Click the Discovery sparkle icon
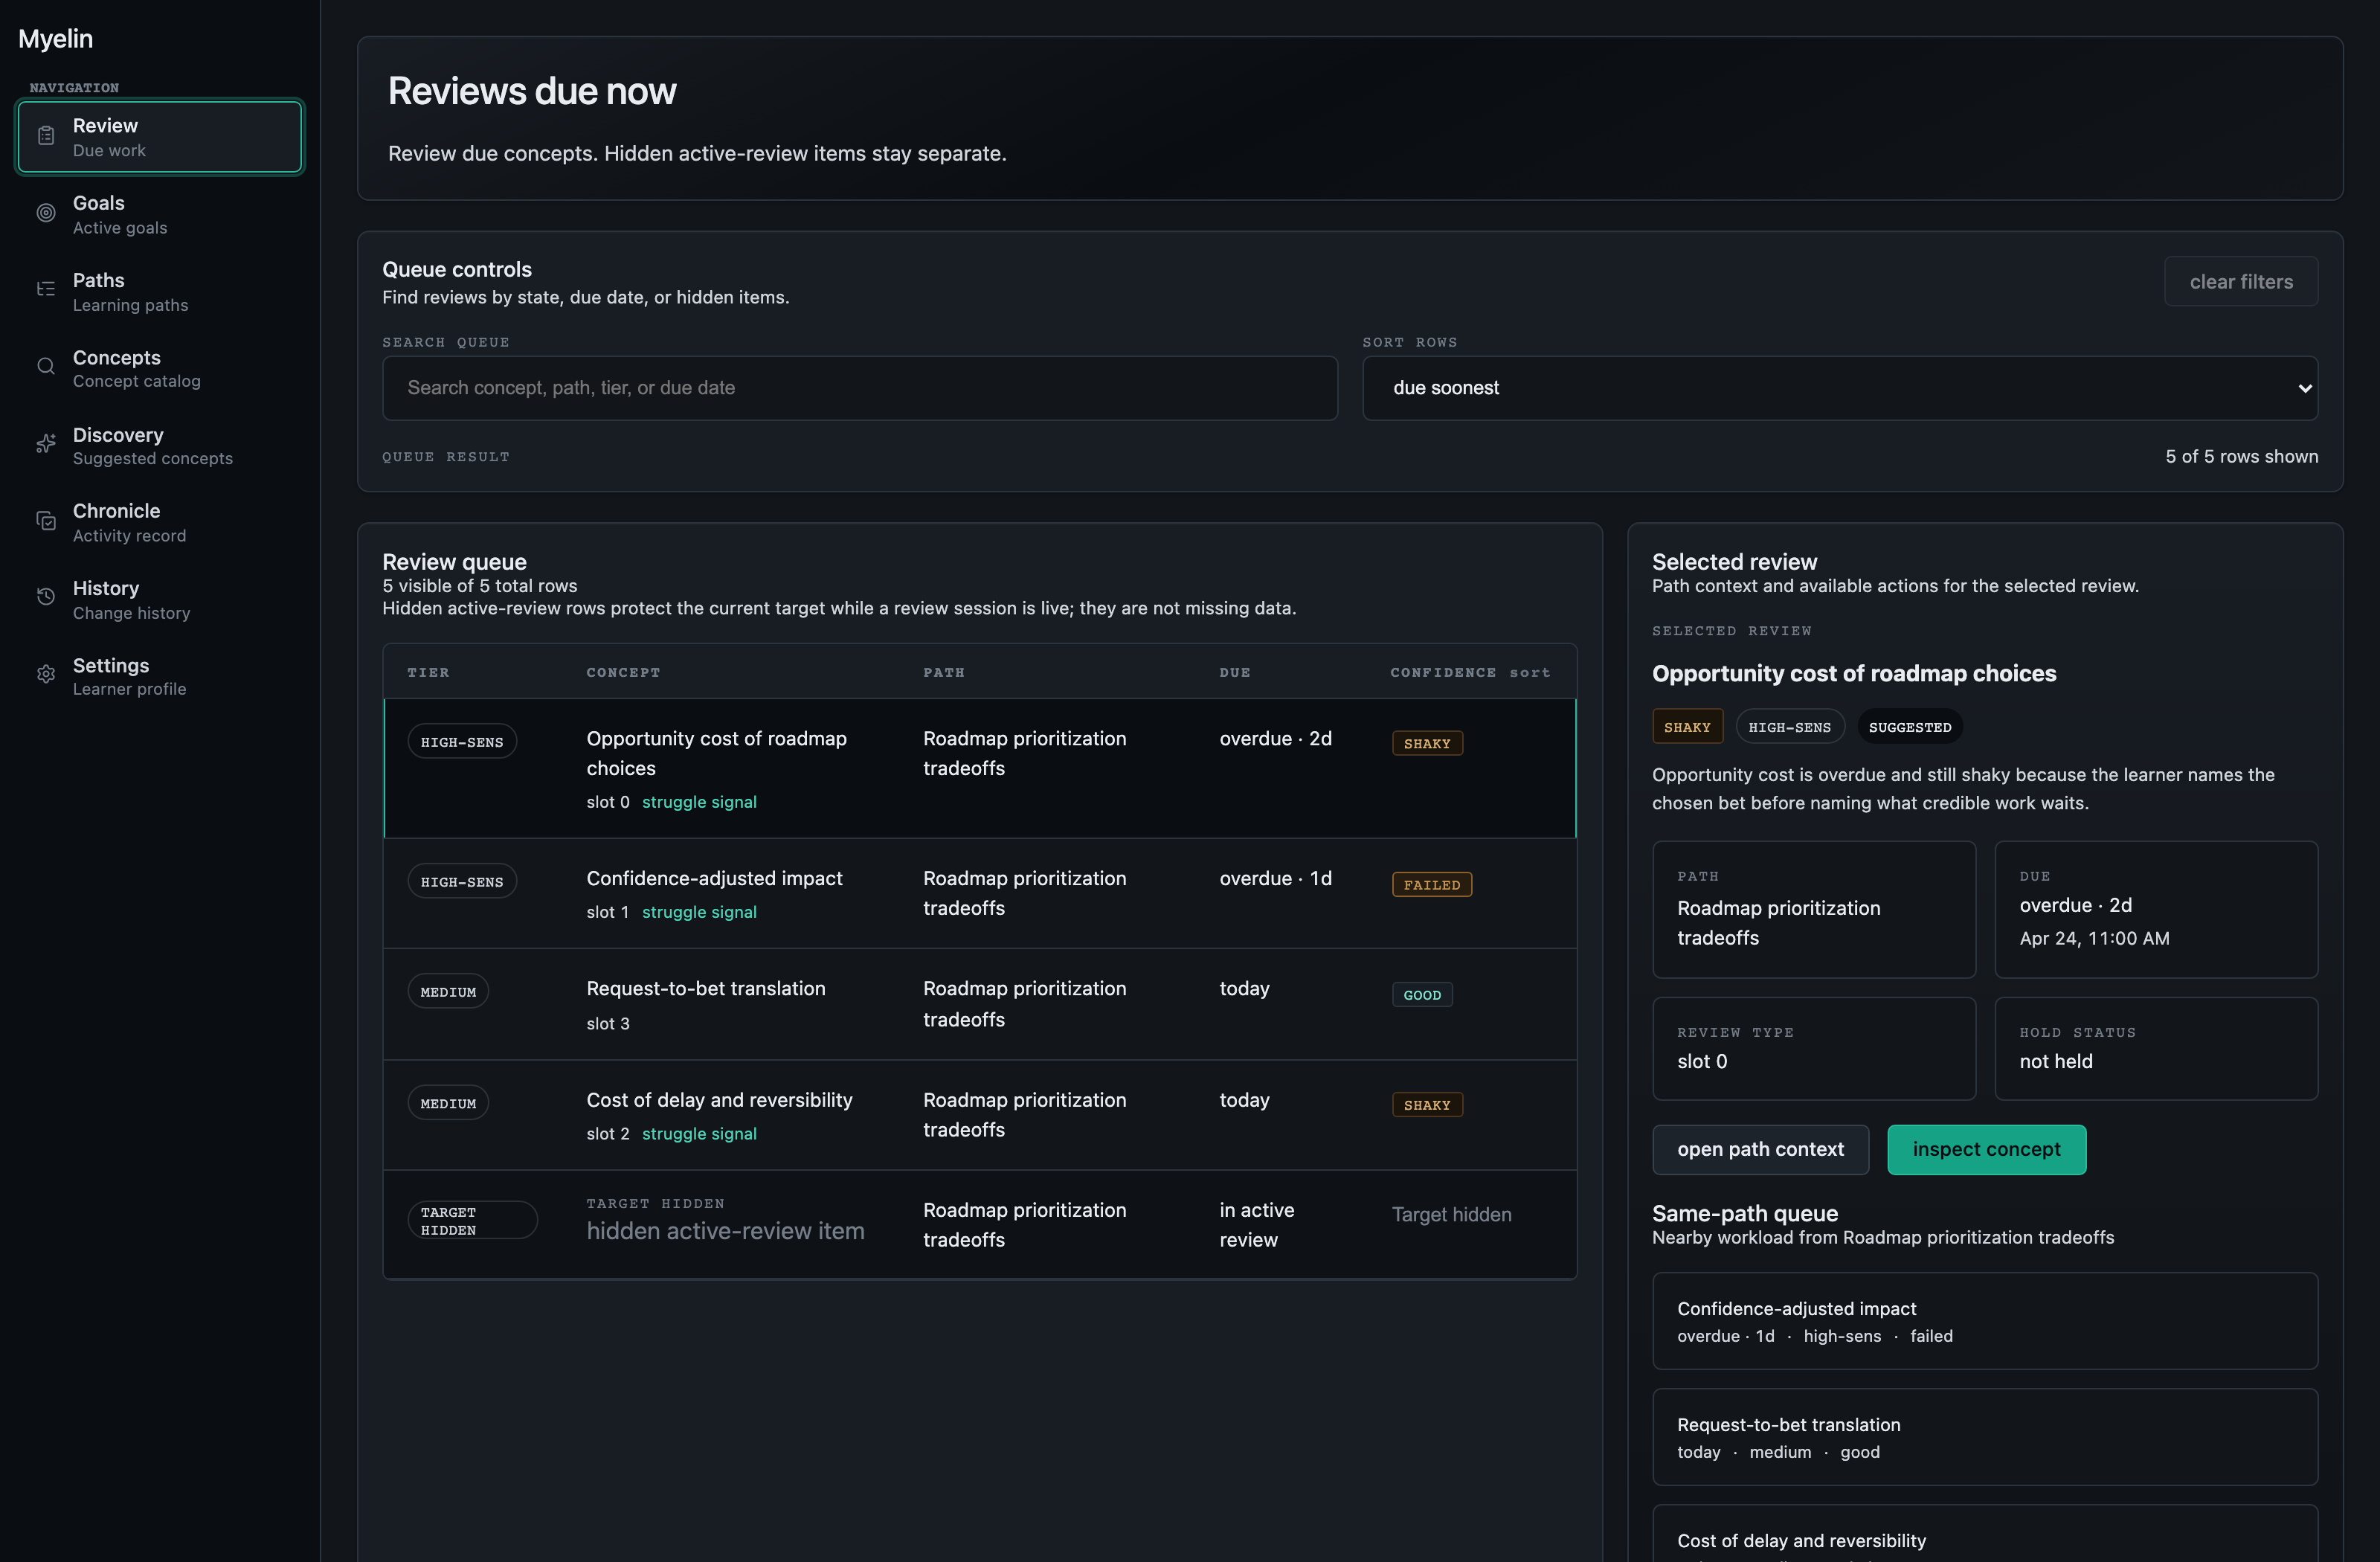The height and width of the screenshot is (1562, 2380). coord(46,444)
